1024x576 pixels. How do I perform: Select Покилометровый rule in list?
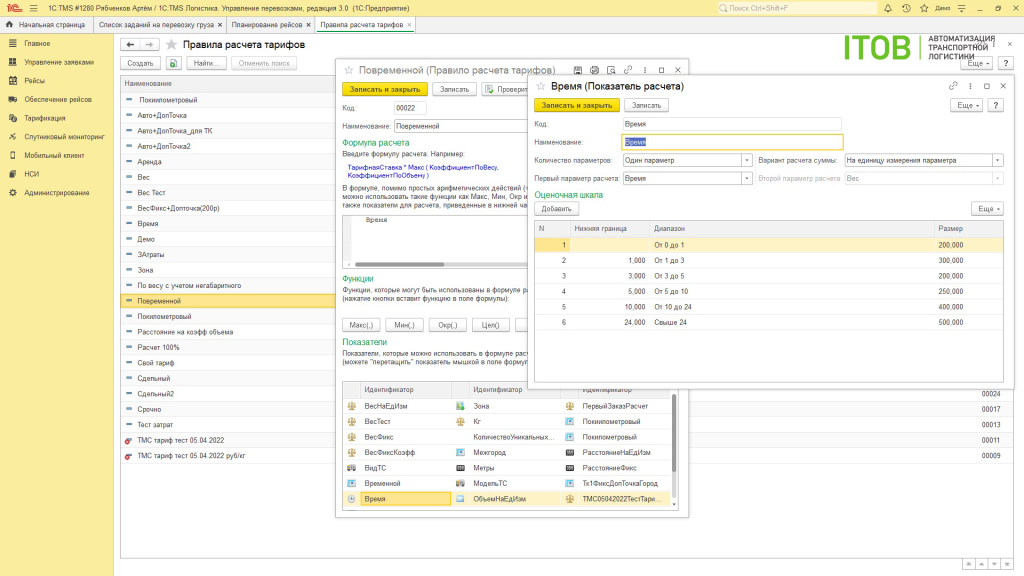(164, 316)
